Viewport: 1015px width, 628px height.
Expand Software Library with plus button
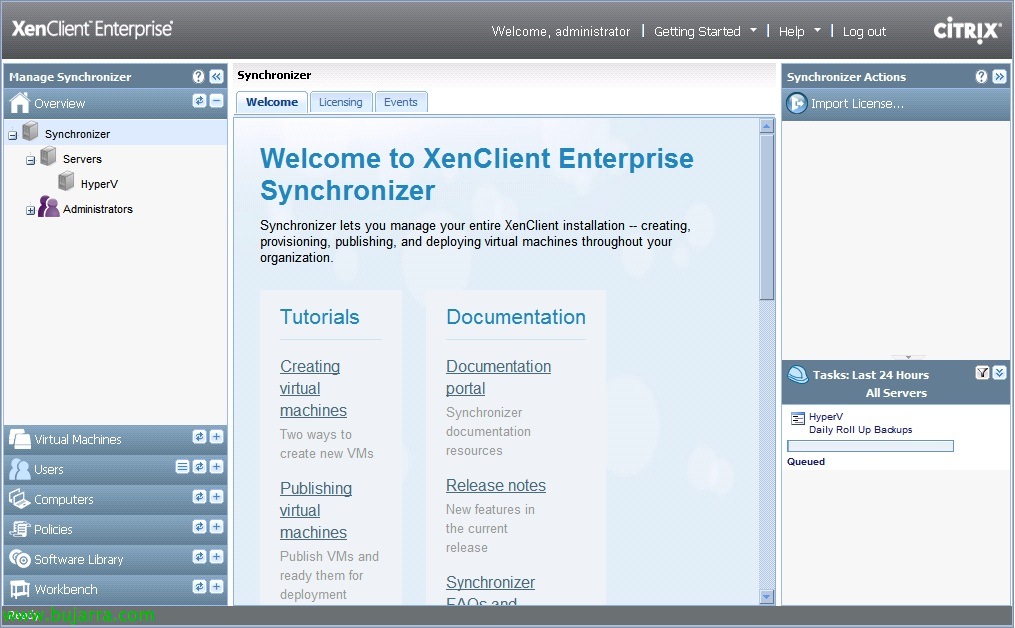(x=217, y=557)
